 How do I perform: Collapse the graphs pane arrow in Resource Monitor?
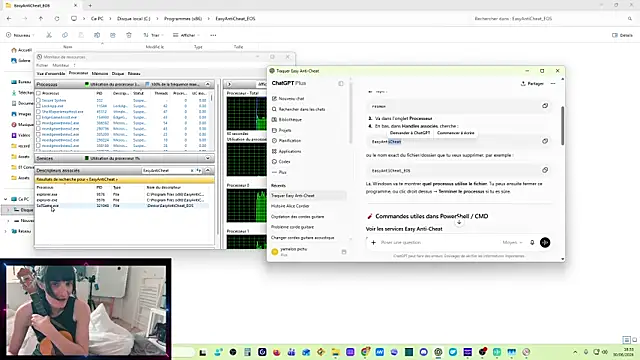[x=229, y=84]
